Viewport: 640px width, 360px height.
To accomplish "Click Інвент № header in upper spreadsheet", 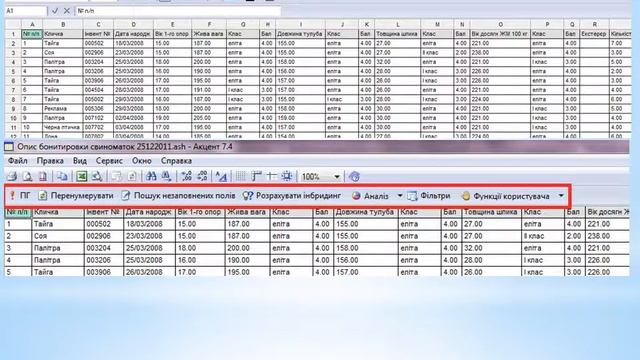I will tap(98, 34).
